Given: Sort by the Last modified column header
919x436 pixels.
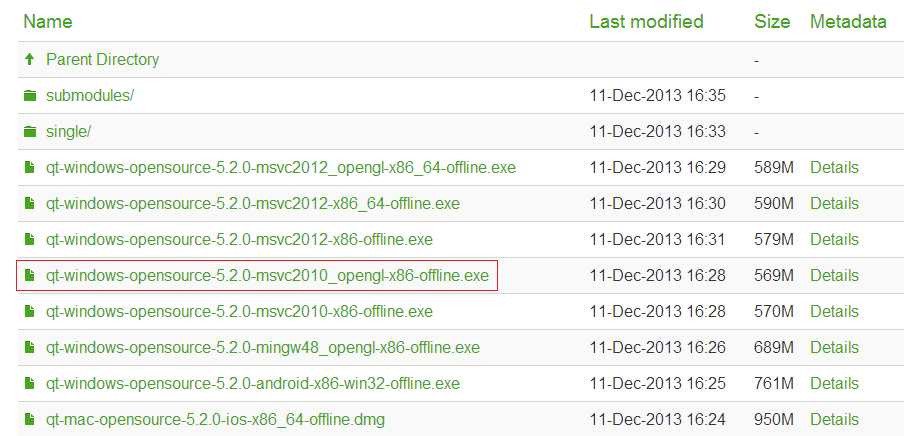Looking at the screenshot, I should coord(646,22).
